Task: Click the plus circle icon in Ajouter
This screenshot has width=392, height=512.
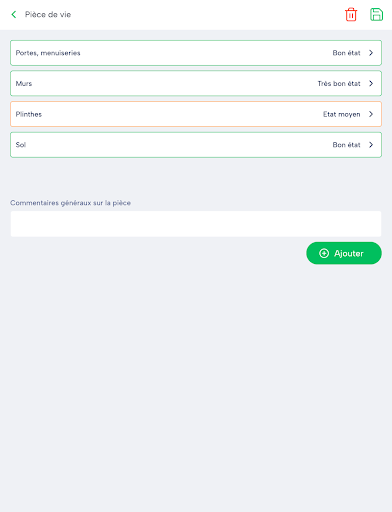Action: point(324,253)
